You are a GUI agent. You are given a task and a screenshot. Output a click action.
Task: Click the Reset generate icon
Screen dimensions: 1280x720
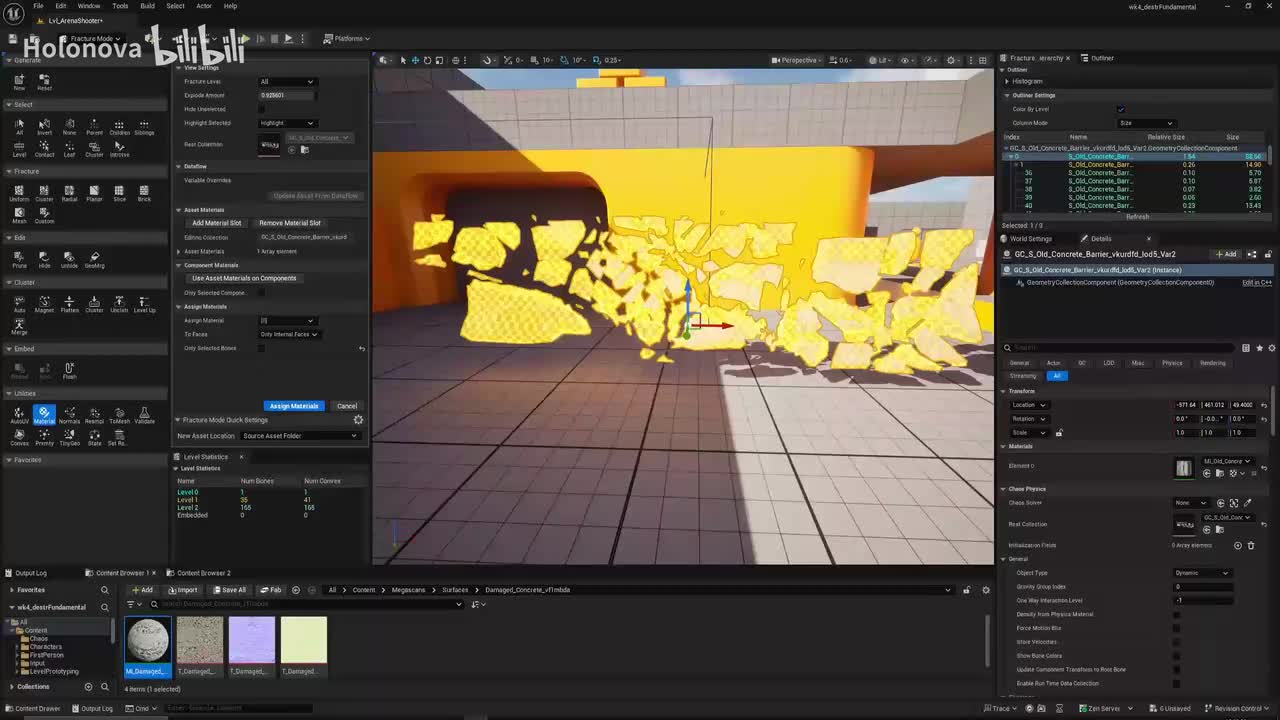(44, 82)
